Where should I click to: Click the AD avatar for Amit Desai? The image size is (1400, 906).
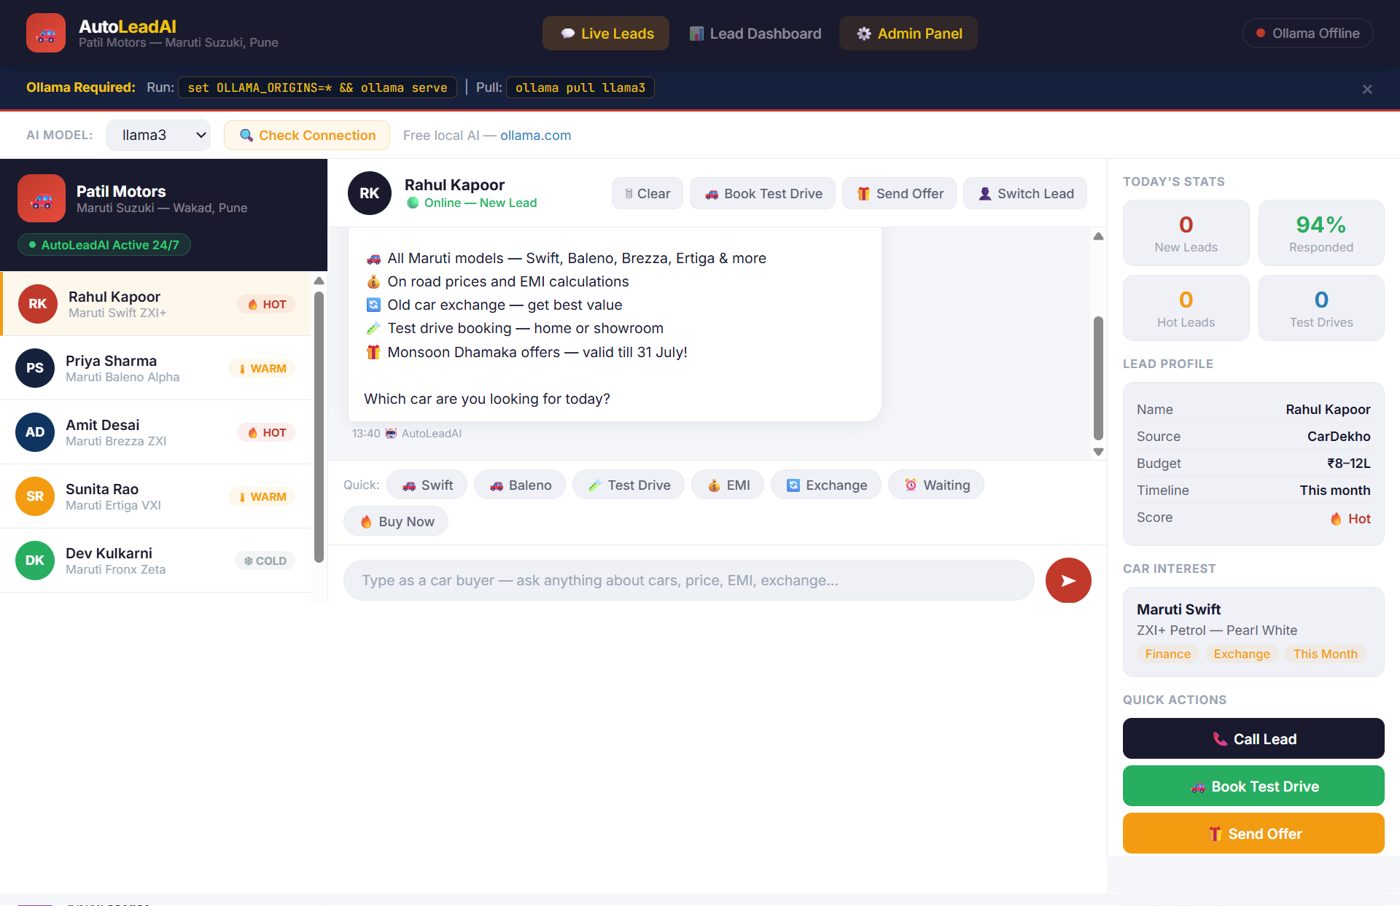pos(35,432)
